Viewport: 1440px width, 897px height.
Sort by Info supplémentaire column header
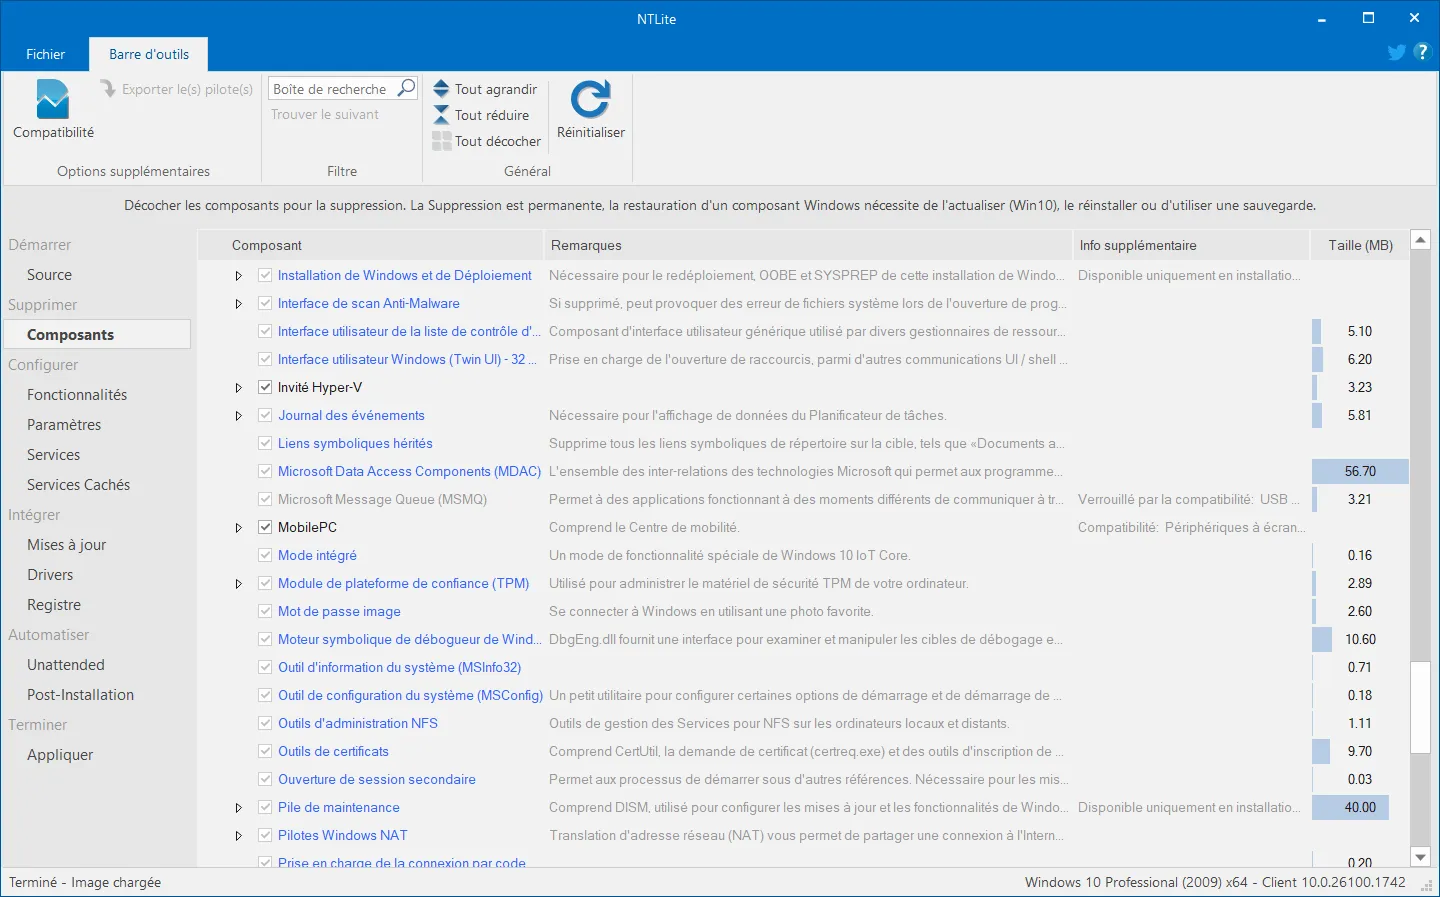pyautogui.click(x=1190, y=245)
